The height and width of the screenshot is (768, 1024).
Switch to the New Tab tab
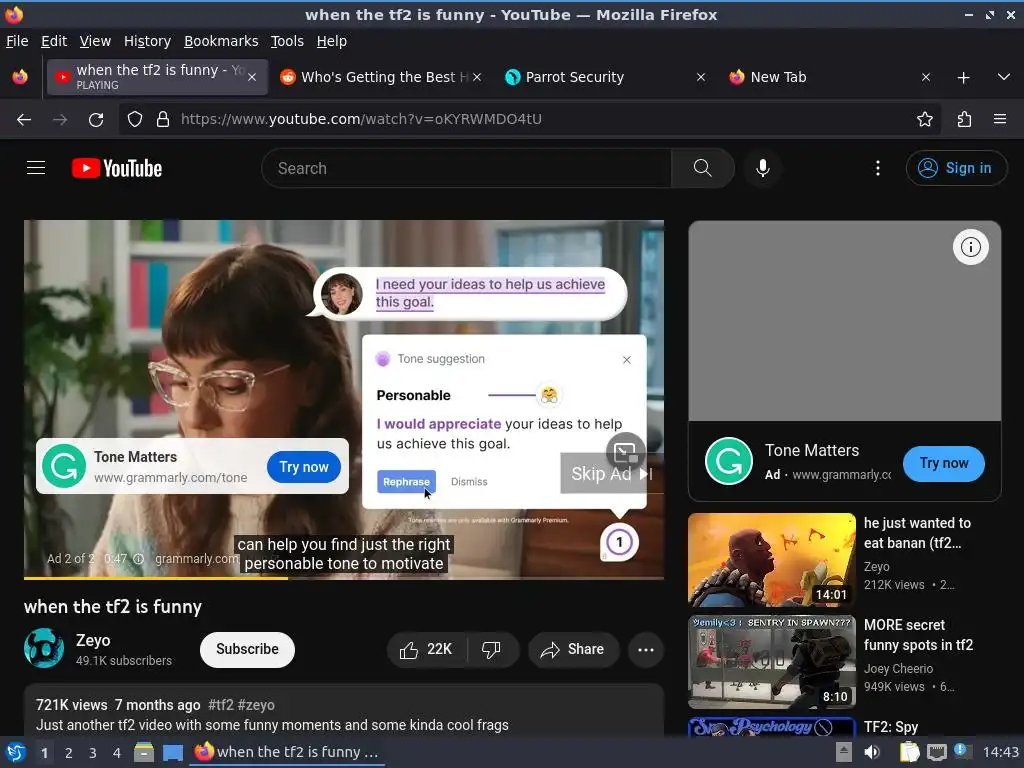click(x=831, y=77)
